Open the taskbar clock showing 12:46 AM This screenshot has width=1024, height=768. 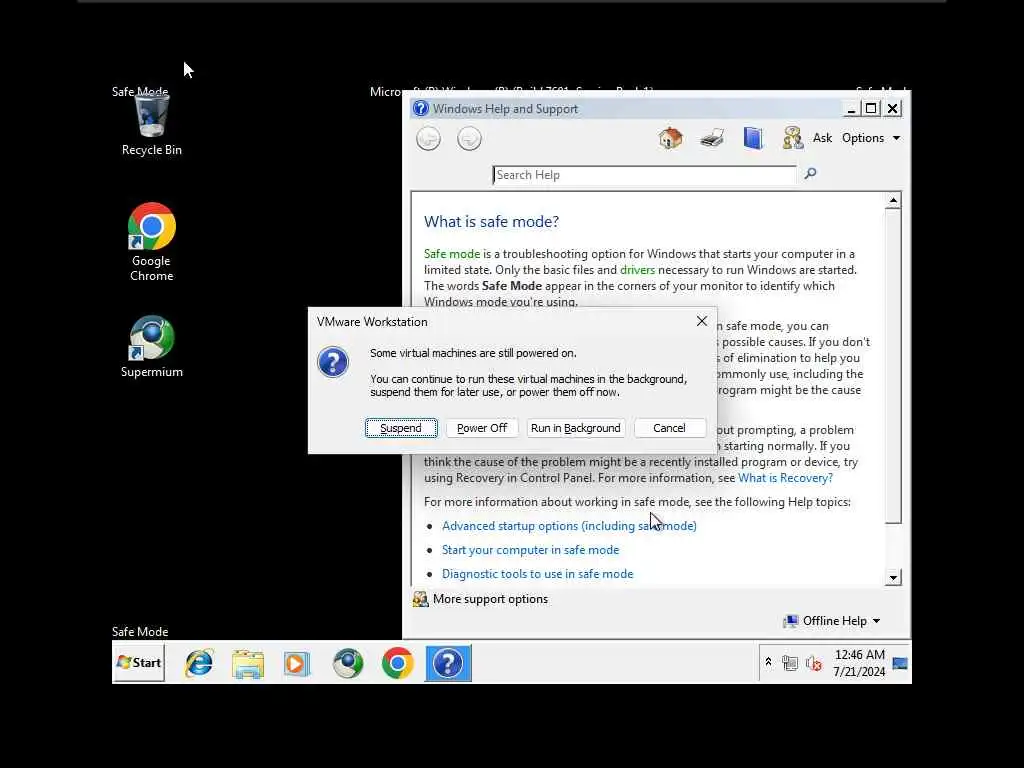(x=859, y=663)
